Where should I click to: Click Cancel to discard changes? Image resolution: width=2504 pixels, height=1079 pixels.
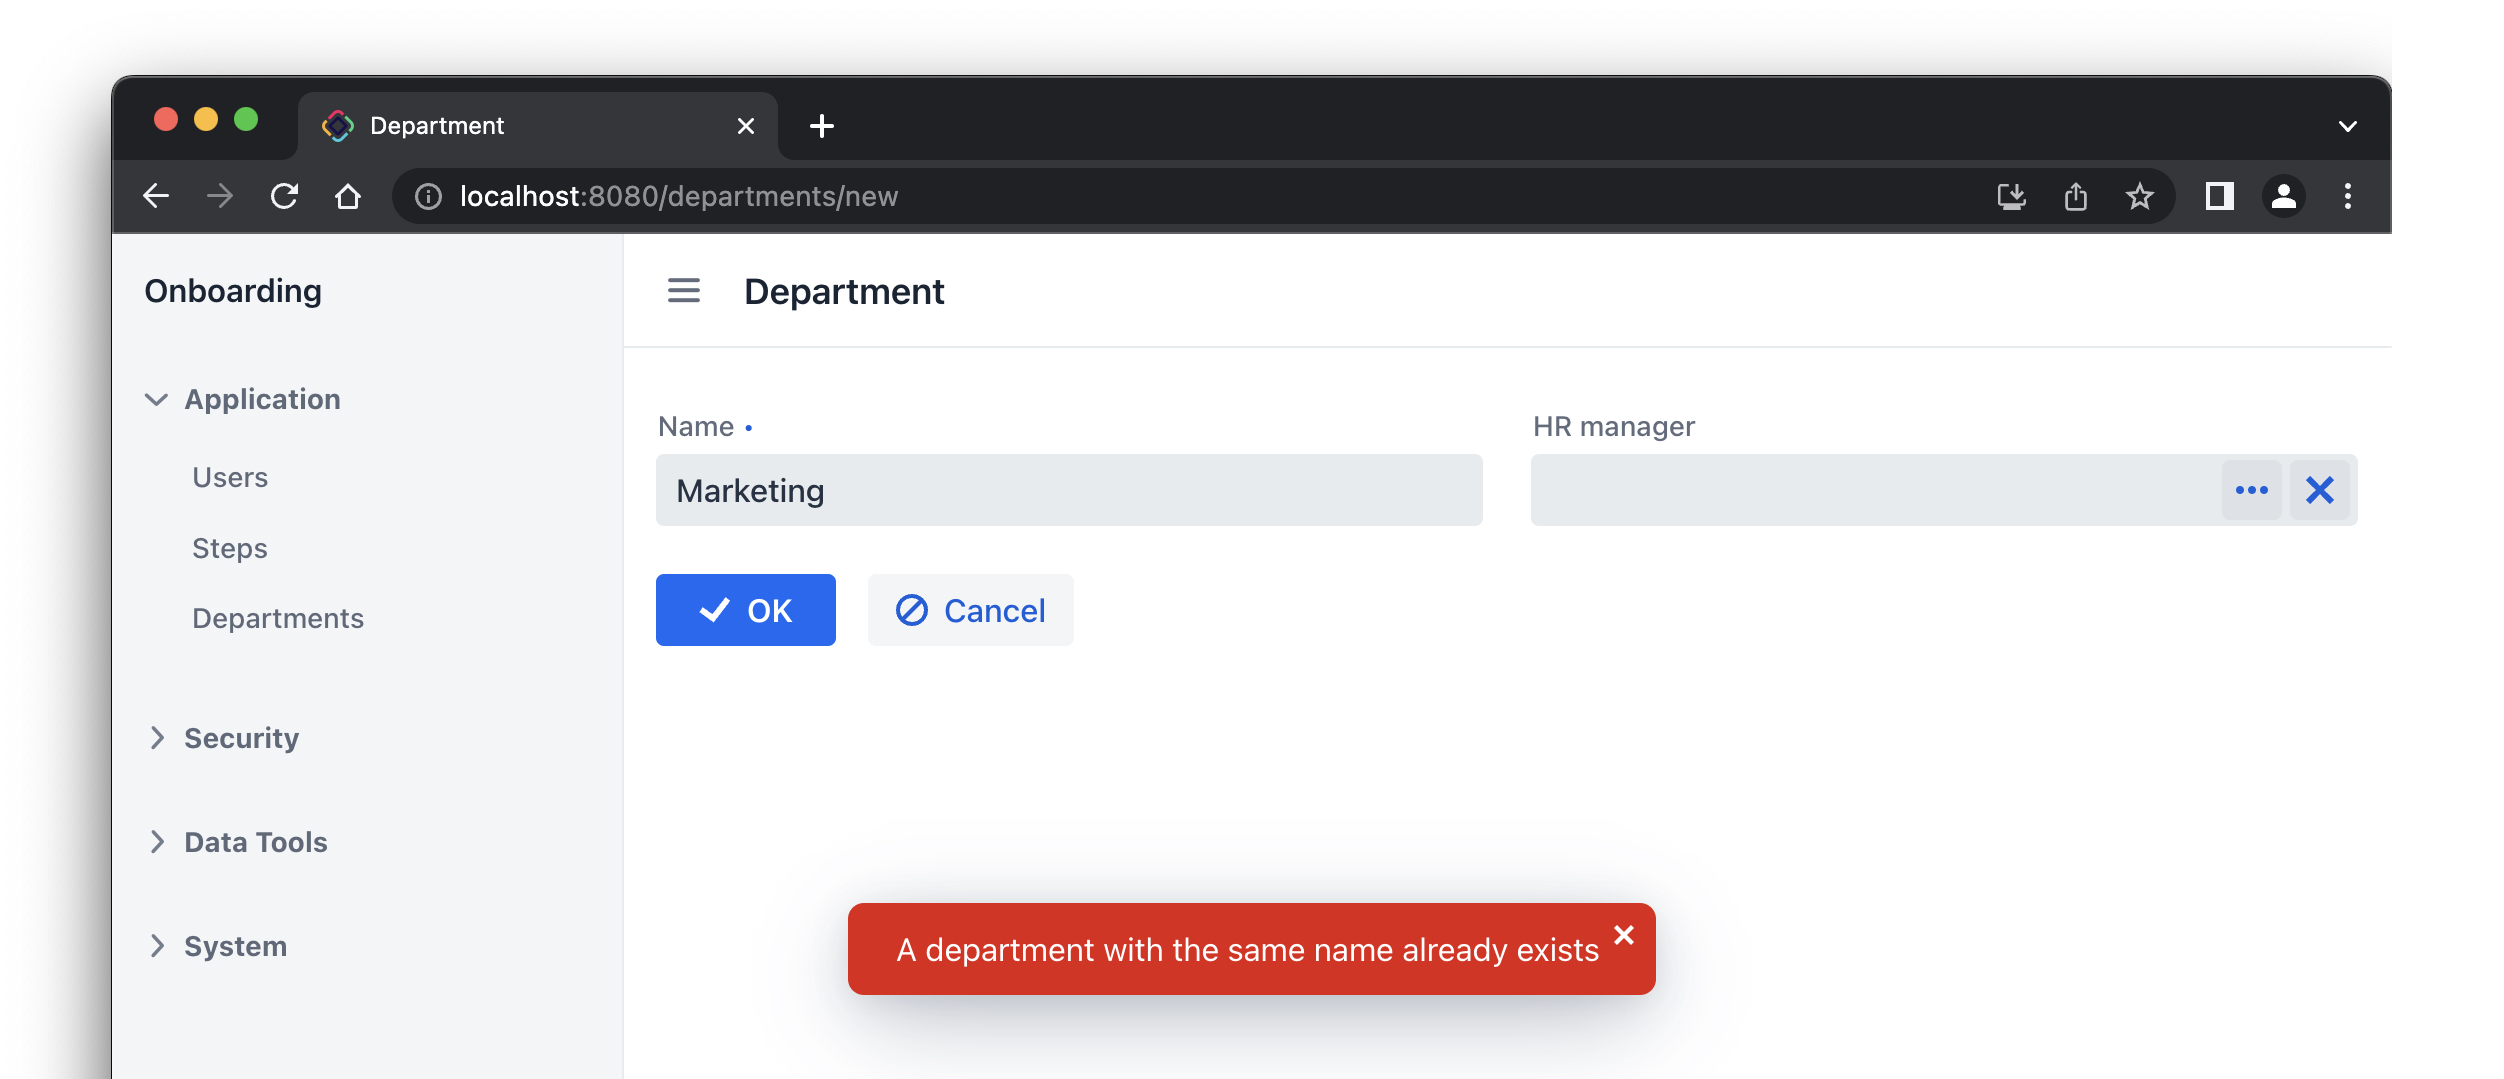coord(969,610)
